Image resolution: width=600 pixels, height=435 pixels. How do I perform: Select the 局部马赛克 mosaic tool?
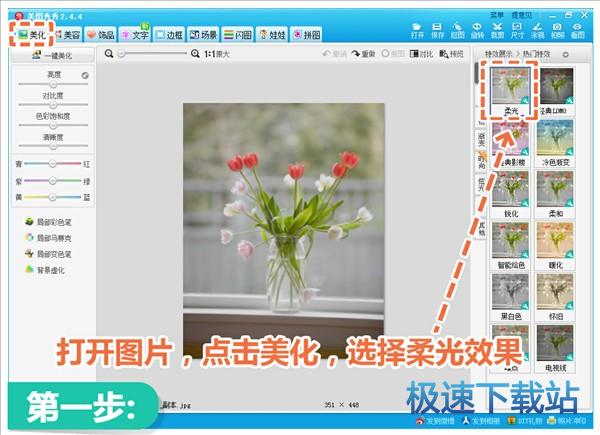(x=48, y=238)
